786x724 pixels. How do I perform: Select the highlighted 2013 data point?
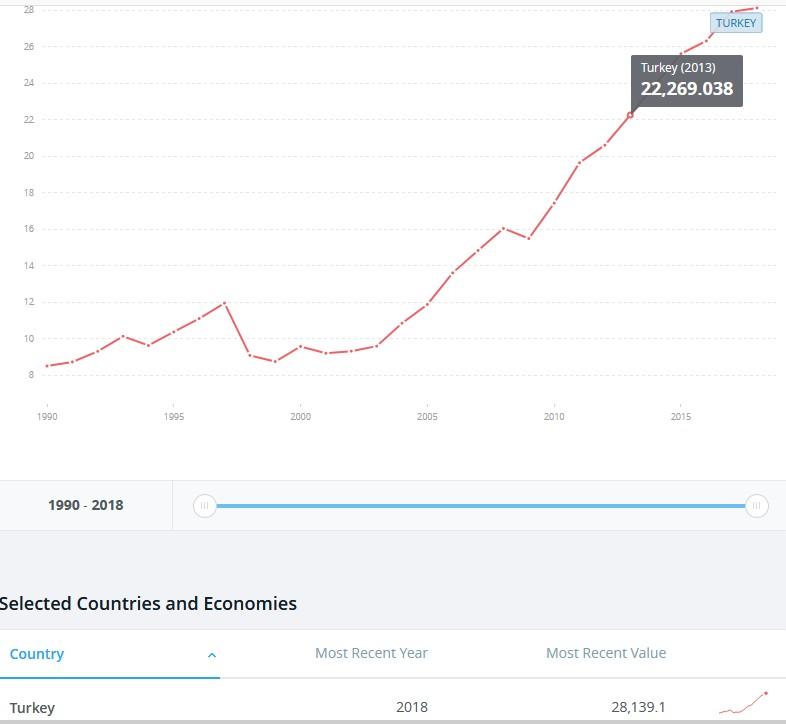pyautogui.click(x=630, y=115)
